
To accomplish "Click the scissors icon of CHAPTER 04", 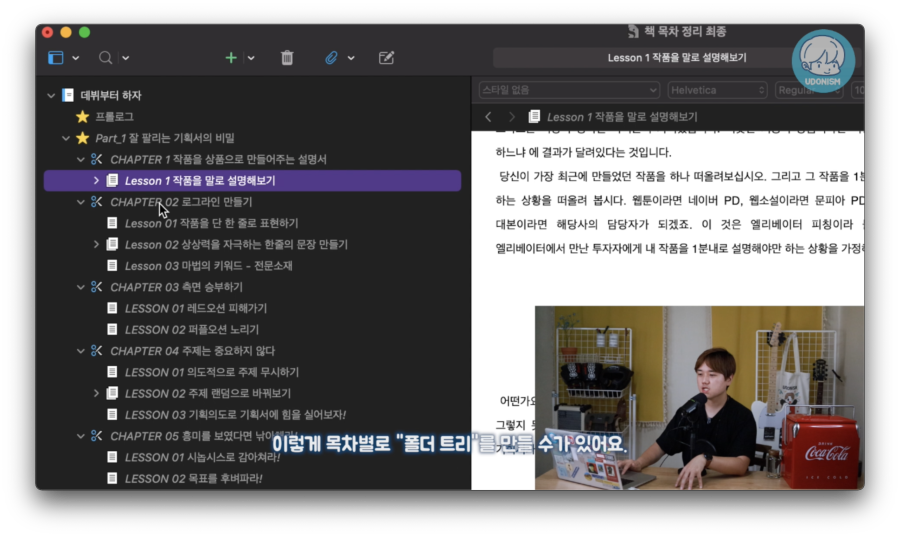I will (x=96, y=351).
